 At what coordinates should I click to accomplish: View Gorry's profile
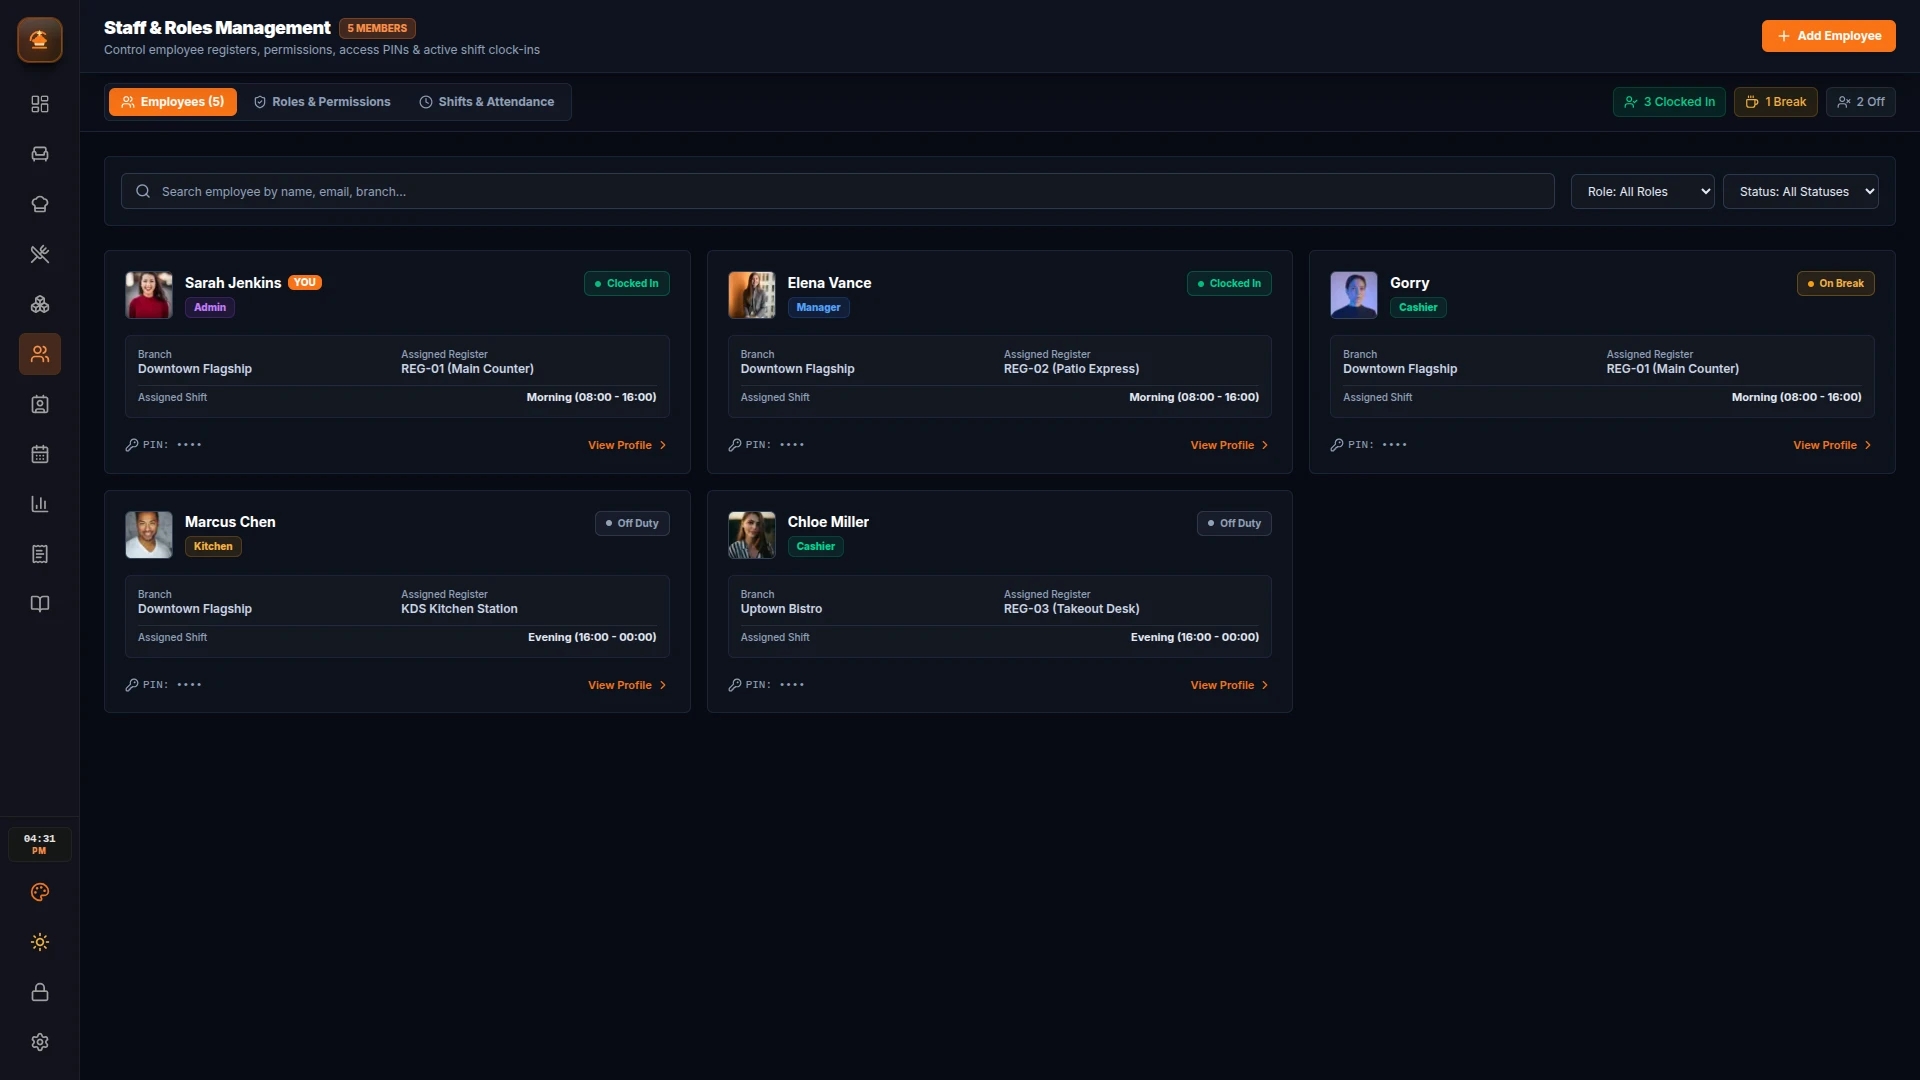tap(1832, 445)
